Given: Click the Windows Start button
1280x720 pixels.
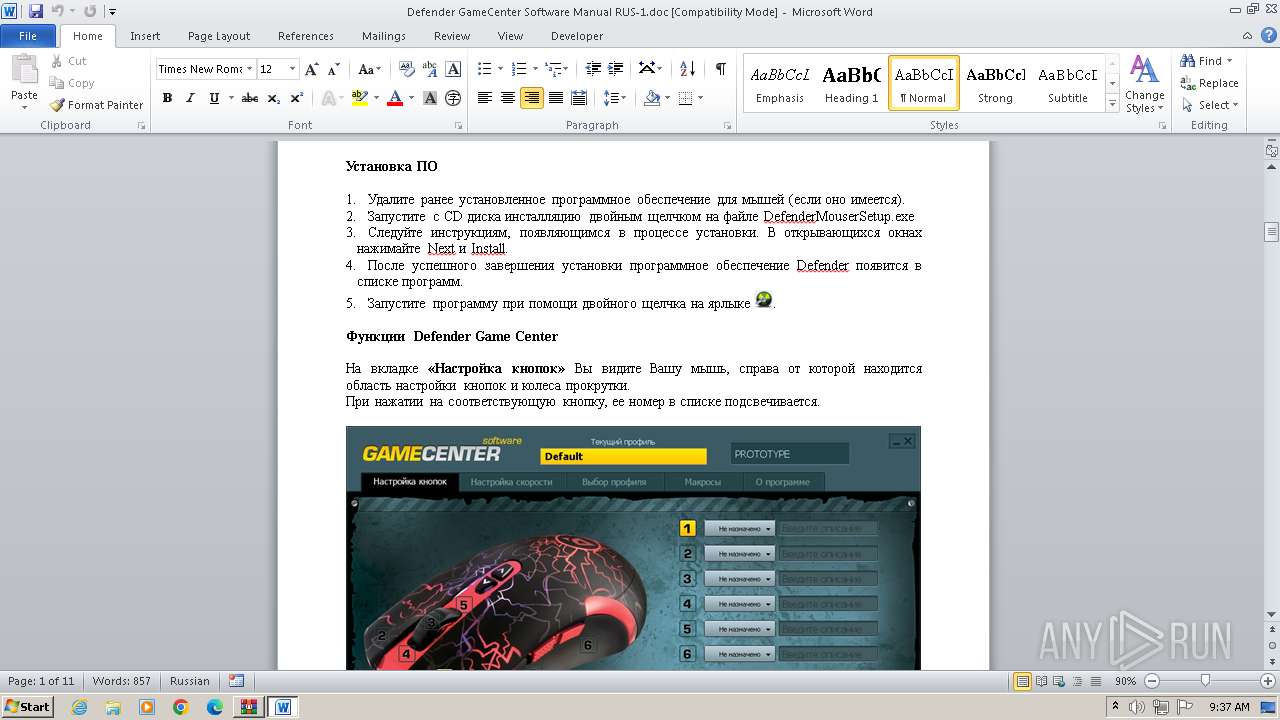Looking at the screenshot, I should (27, 706).
